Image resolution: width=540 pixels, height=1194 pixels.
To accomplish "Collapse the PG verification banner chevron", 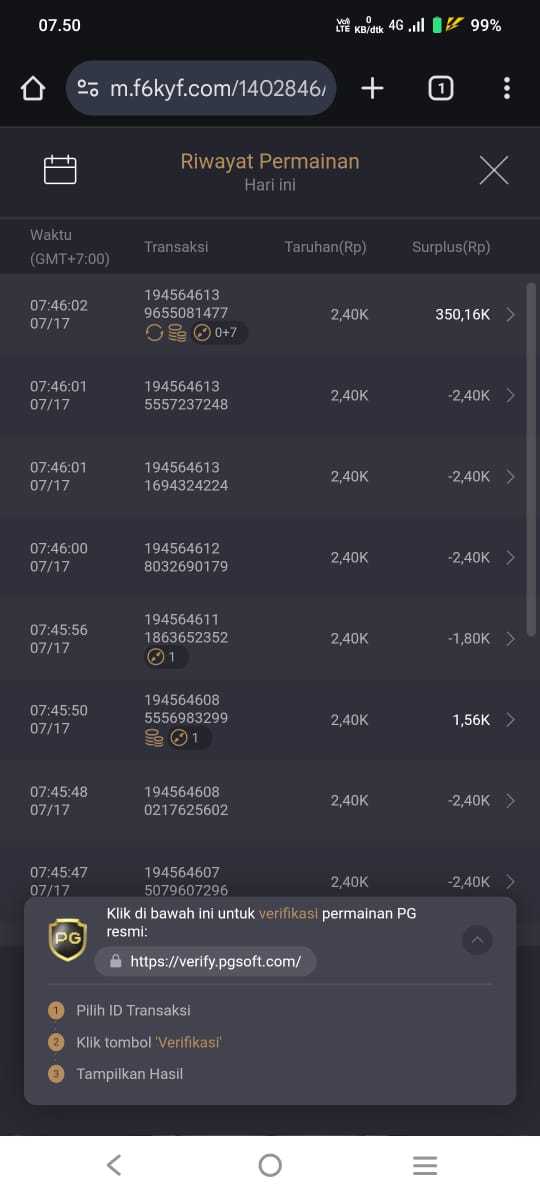I will coord(478,940).
